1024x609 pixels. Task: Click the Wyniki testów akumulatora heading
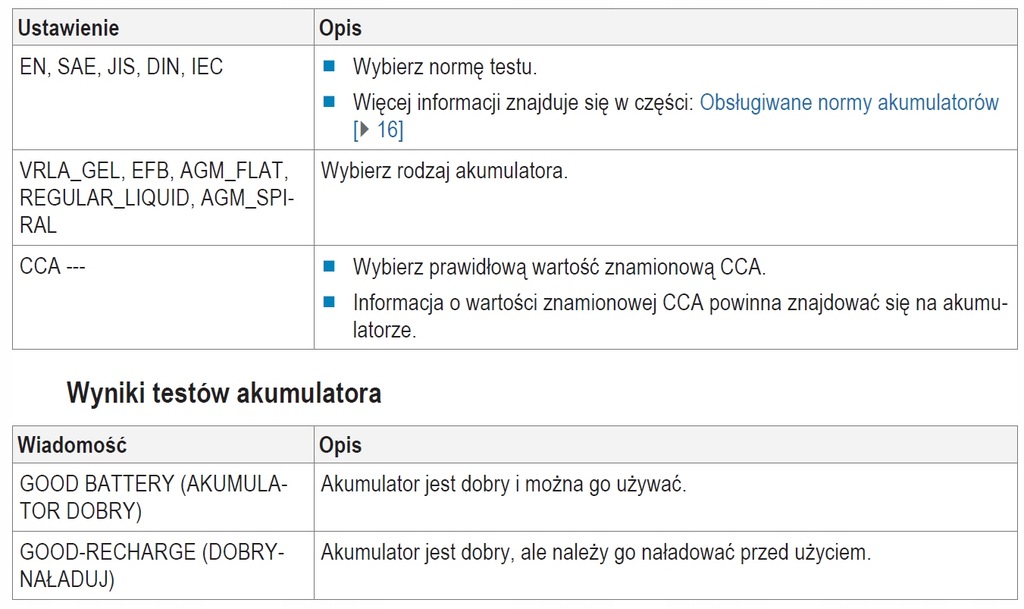(x=223, y=393)
